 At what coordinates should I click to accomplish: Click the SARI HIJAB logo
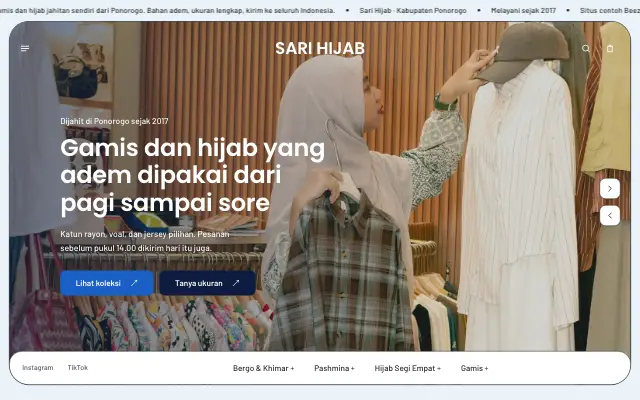[x=320, y=48]
